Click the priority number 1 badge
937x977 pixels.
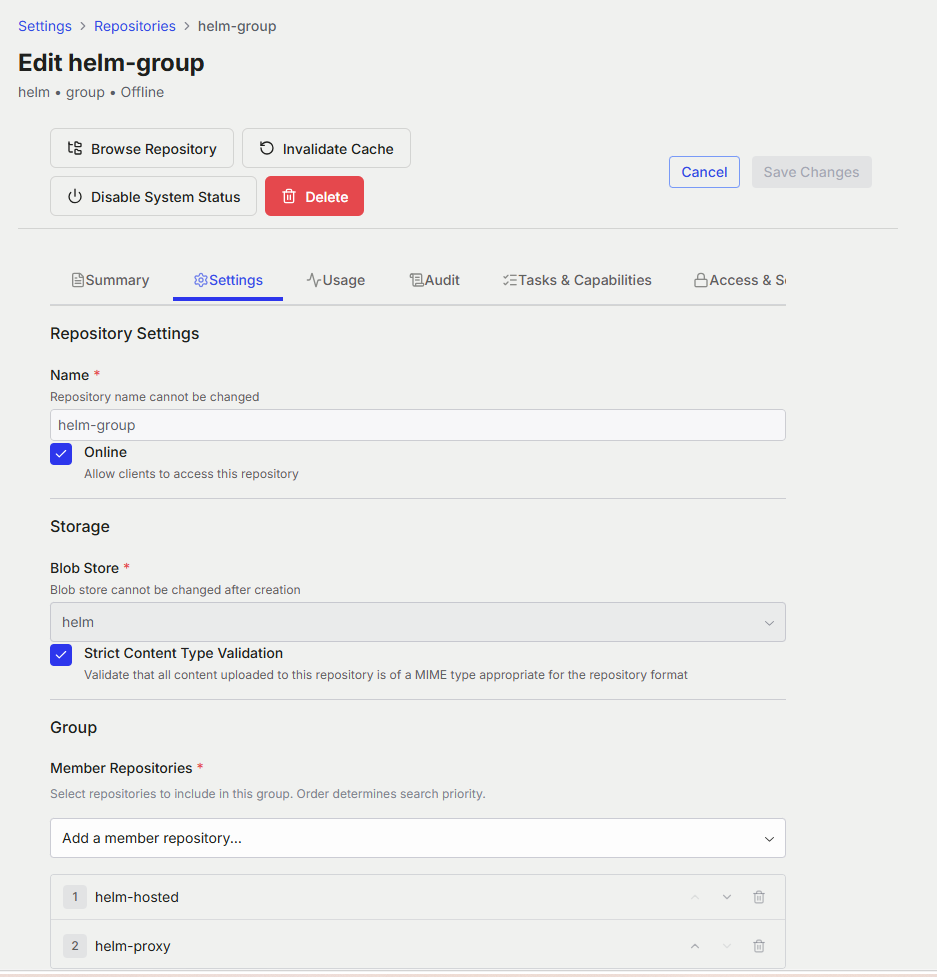pos(75,897)
